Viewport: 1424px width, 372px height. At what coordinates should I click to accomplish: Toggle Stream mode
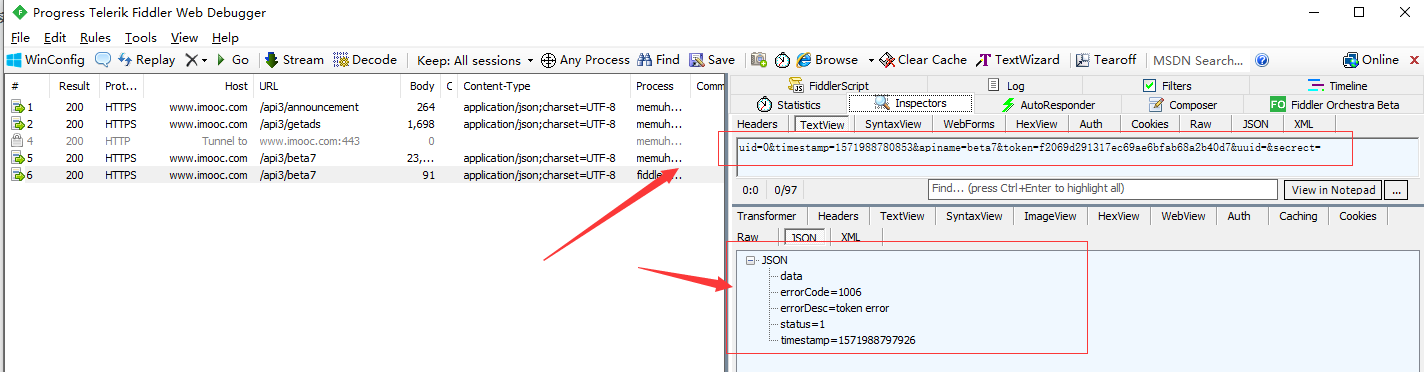coord(295,60)
